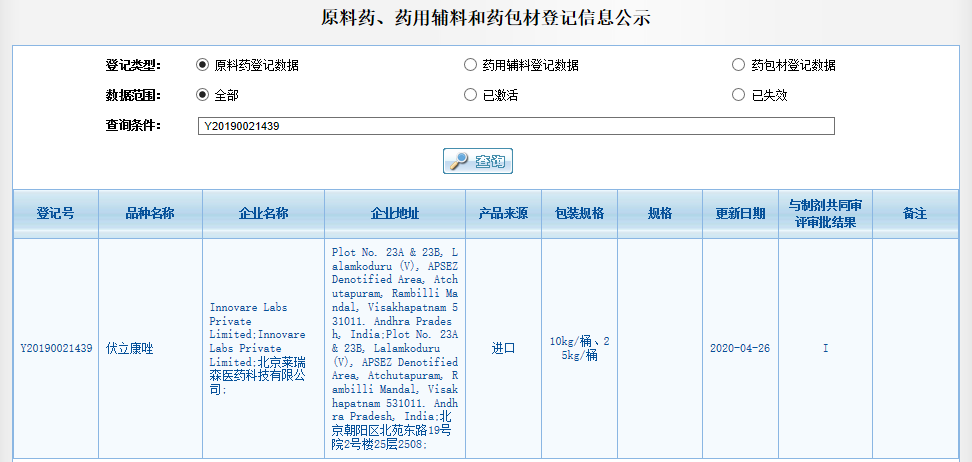Click registration number Y20190021439 table cell
972x462 pixels.
[x=56, y=349]
